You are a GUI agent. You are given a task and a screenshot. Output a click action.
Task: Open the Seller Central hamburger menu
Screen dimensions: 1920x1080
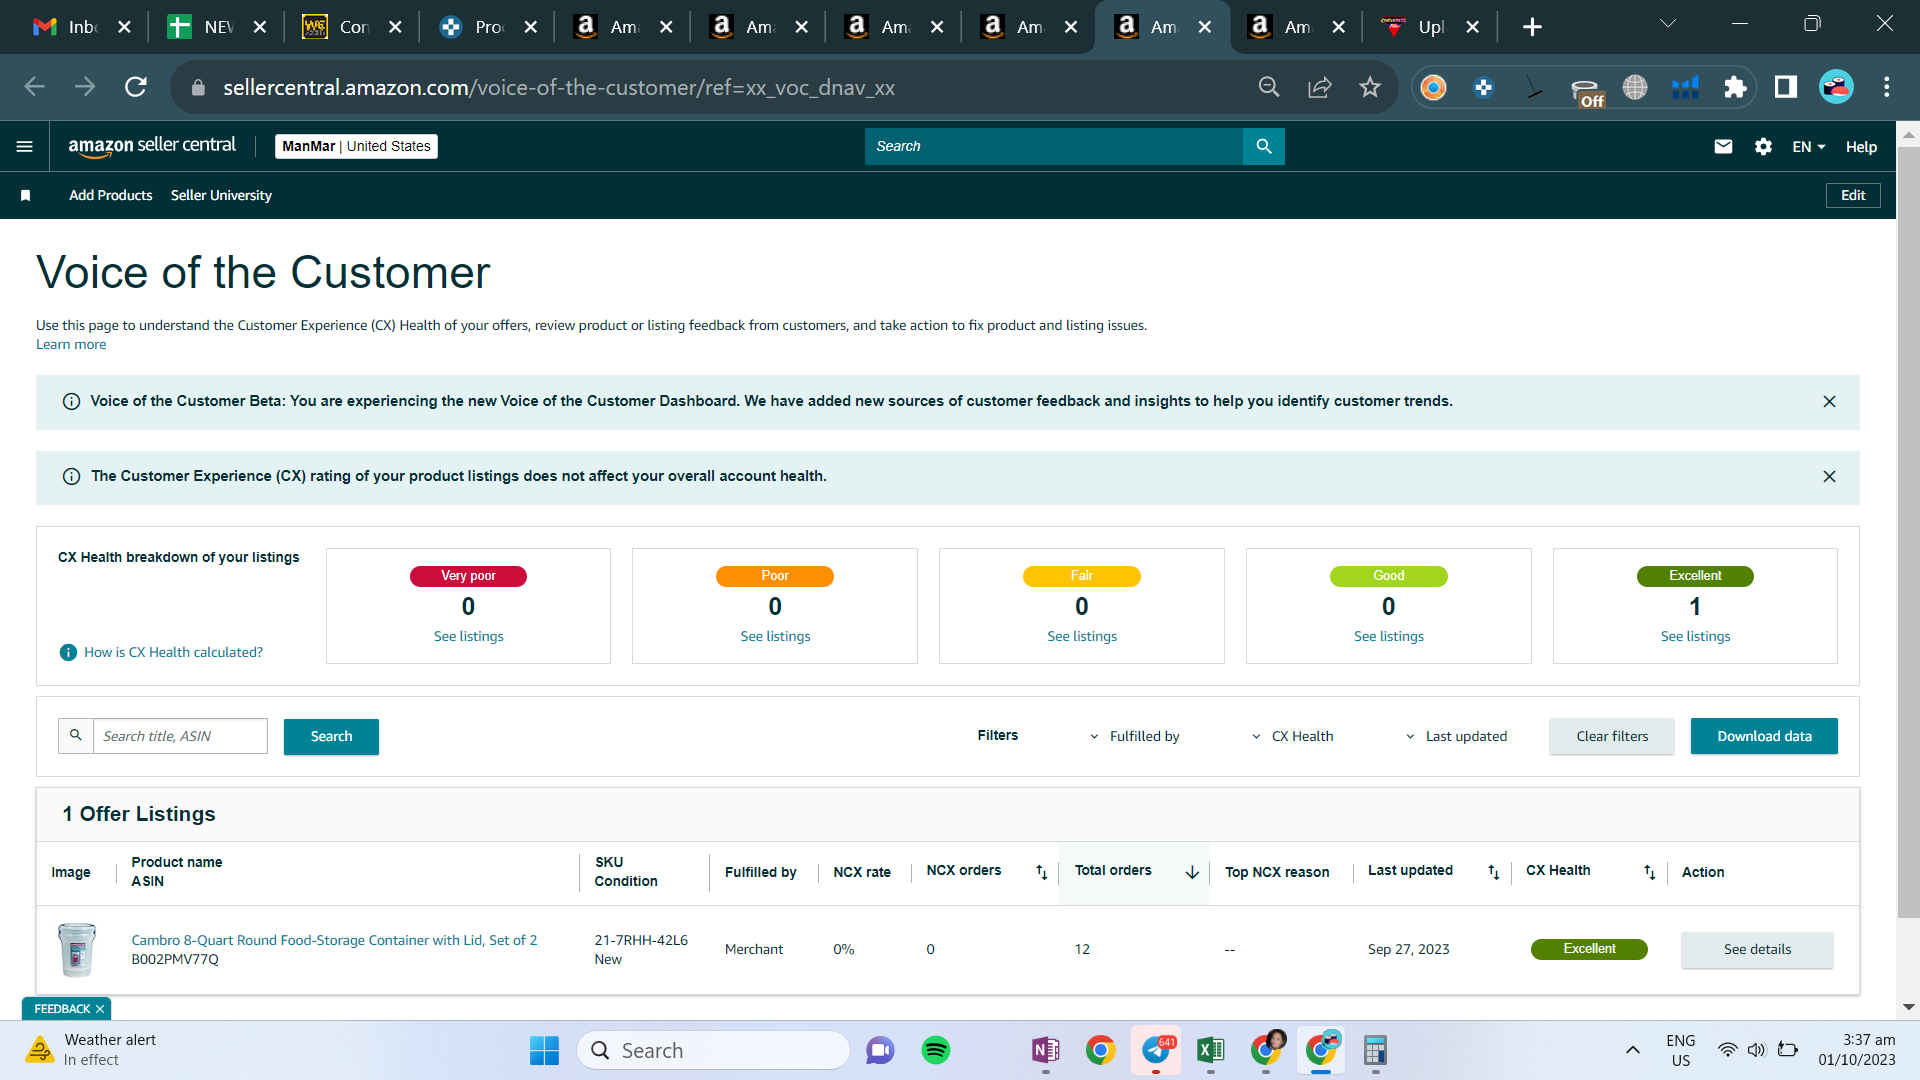[25, 147]
